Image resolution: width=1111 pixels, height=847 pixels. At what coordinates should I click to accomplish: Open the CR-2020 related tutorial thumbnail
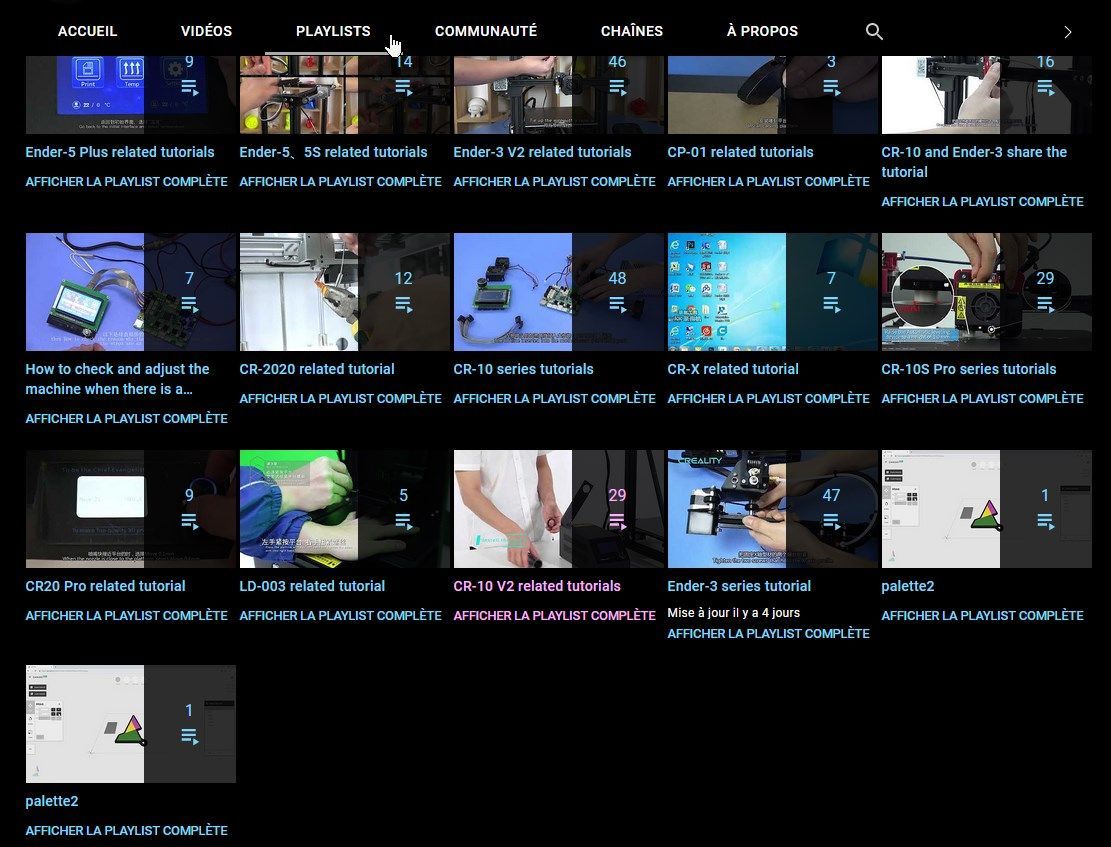[344, 292]
